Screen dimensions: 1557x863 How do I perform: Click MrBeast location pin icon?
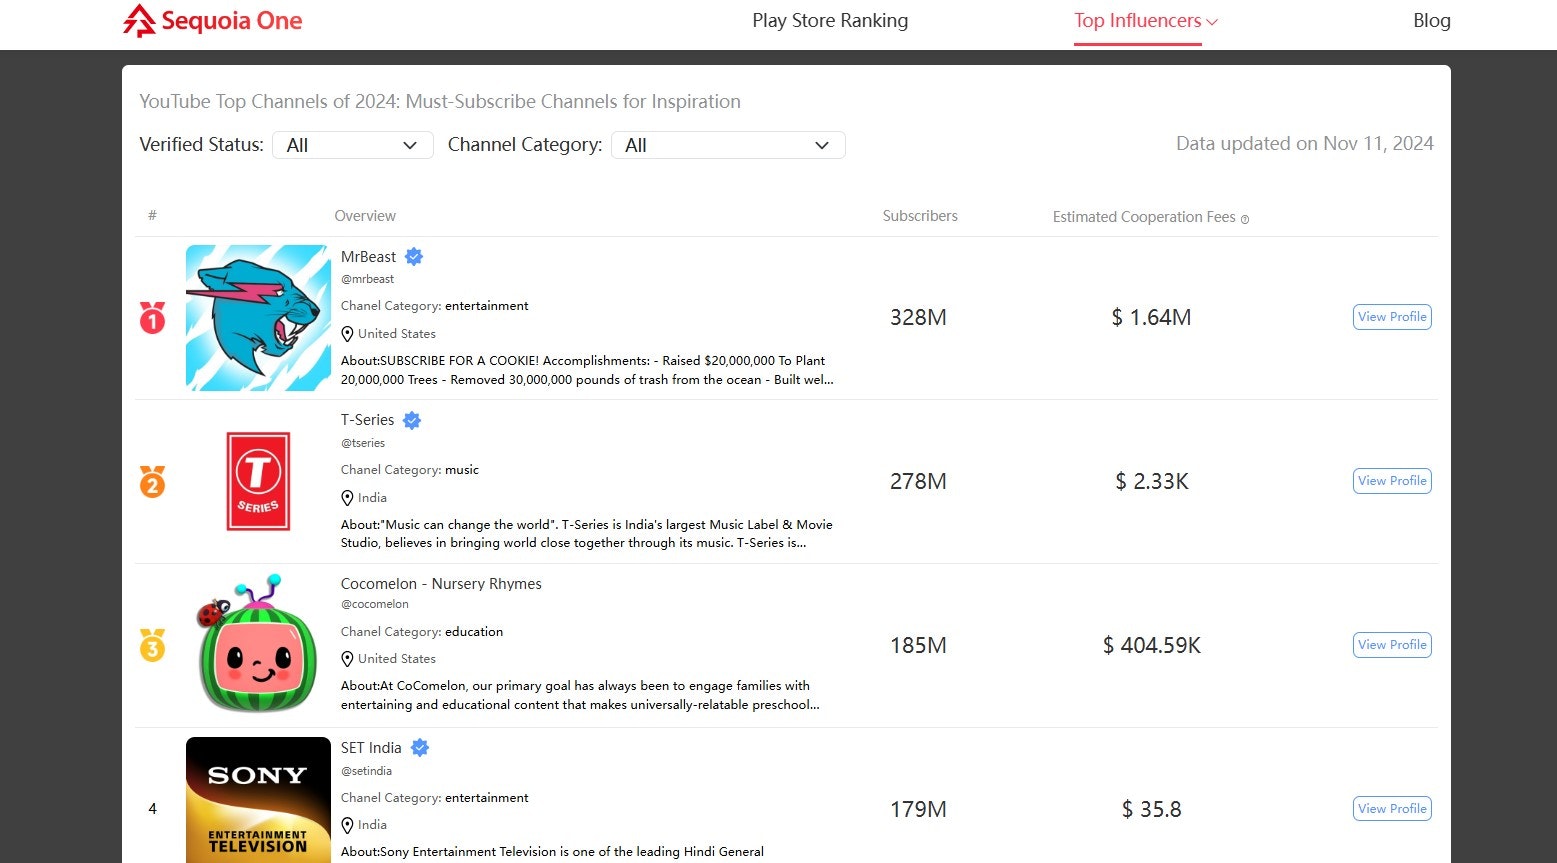click(x=347, y=334)
